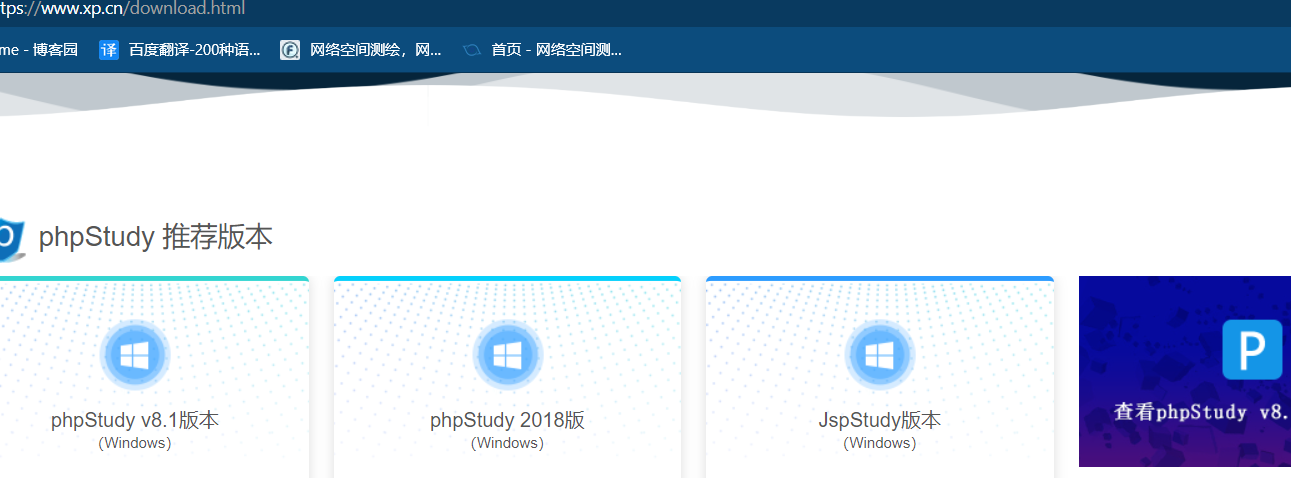Viewport: 1291px width, 478px height.
Task: Click Windows icon on phpStudy 2018 card
Action: click(508, 354)
